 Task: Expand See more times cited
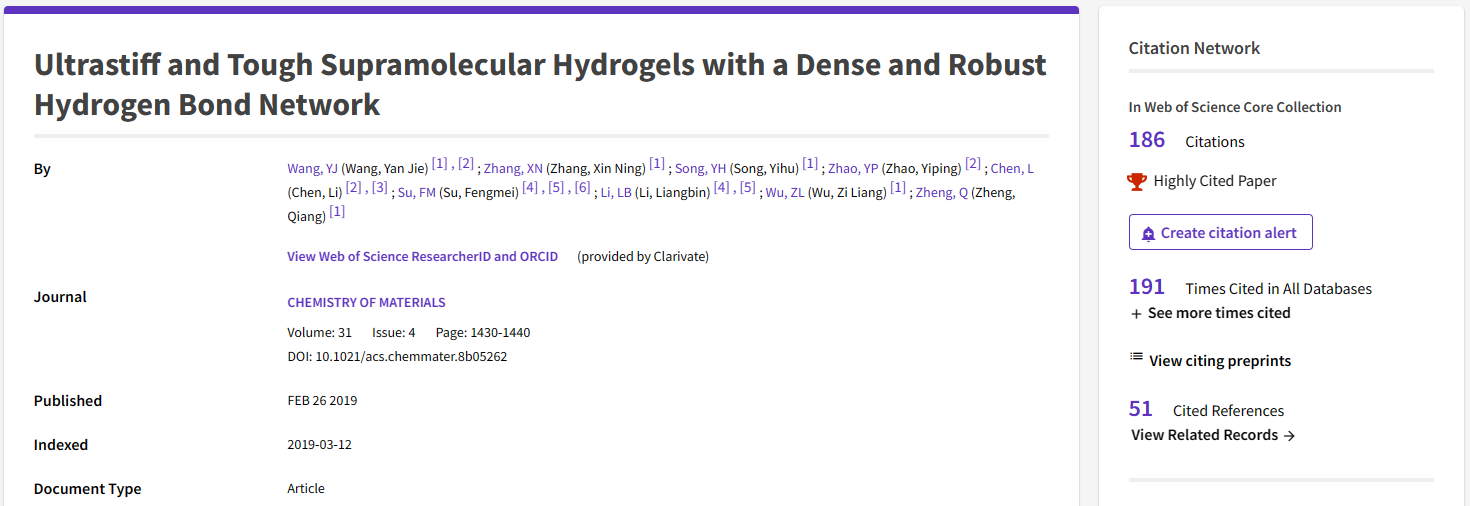pos(1210,313)
